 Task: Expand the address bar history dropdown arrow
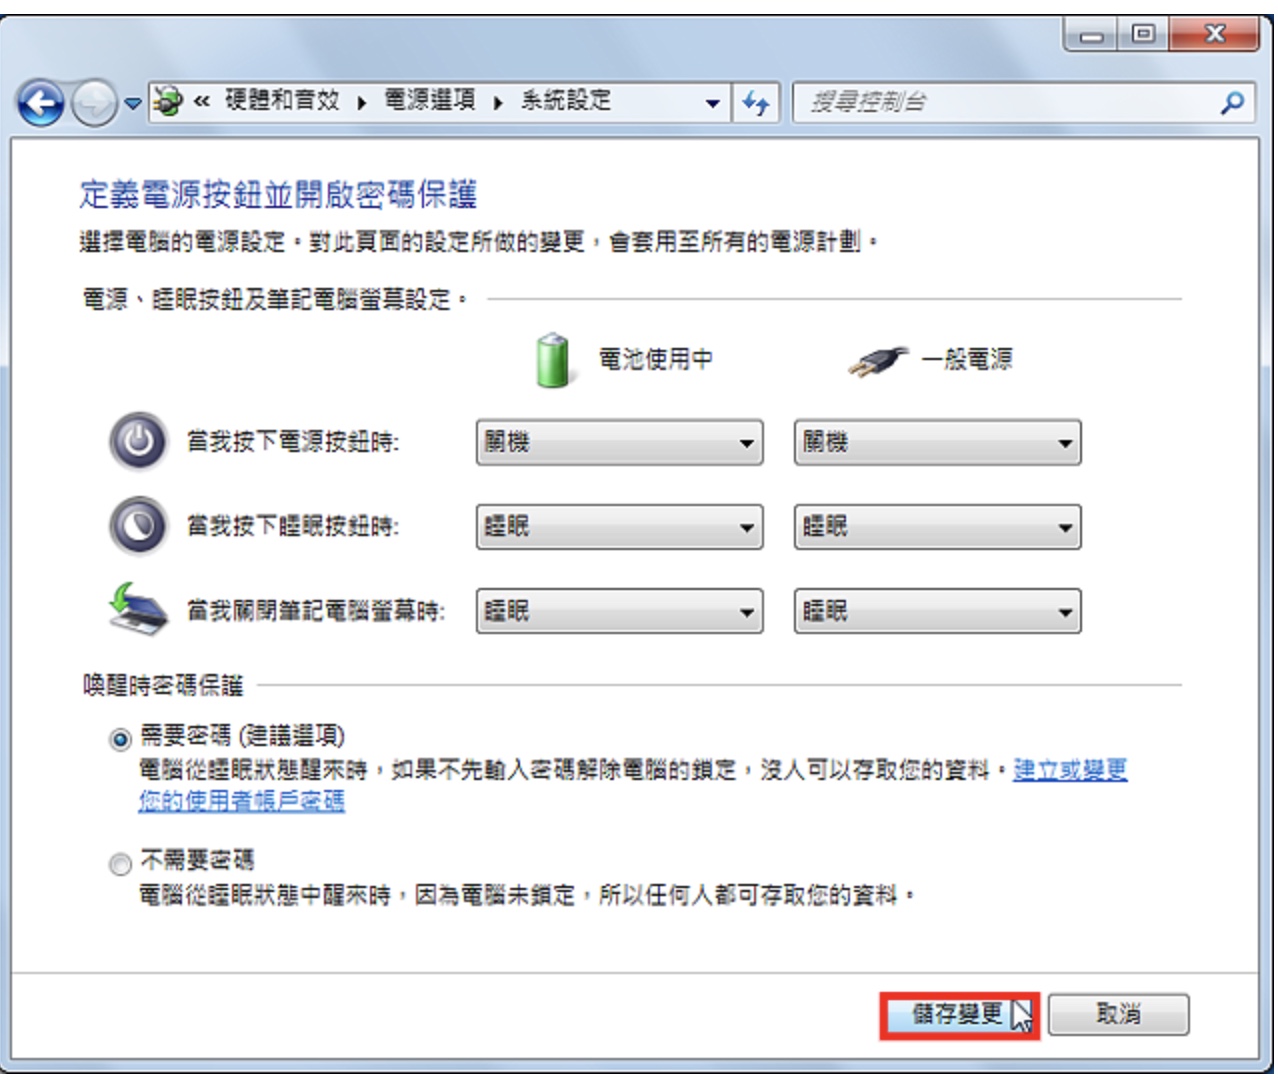[712, 103]
